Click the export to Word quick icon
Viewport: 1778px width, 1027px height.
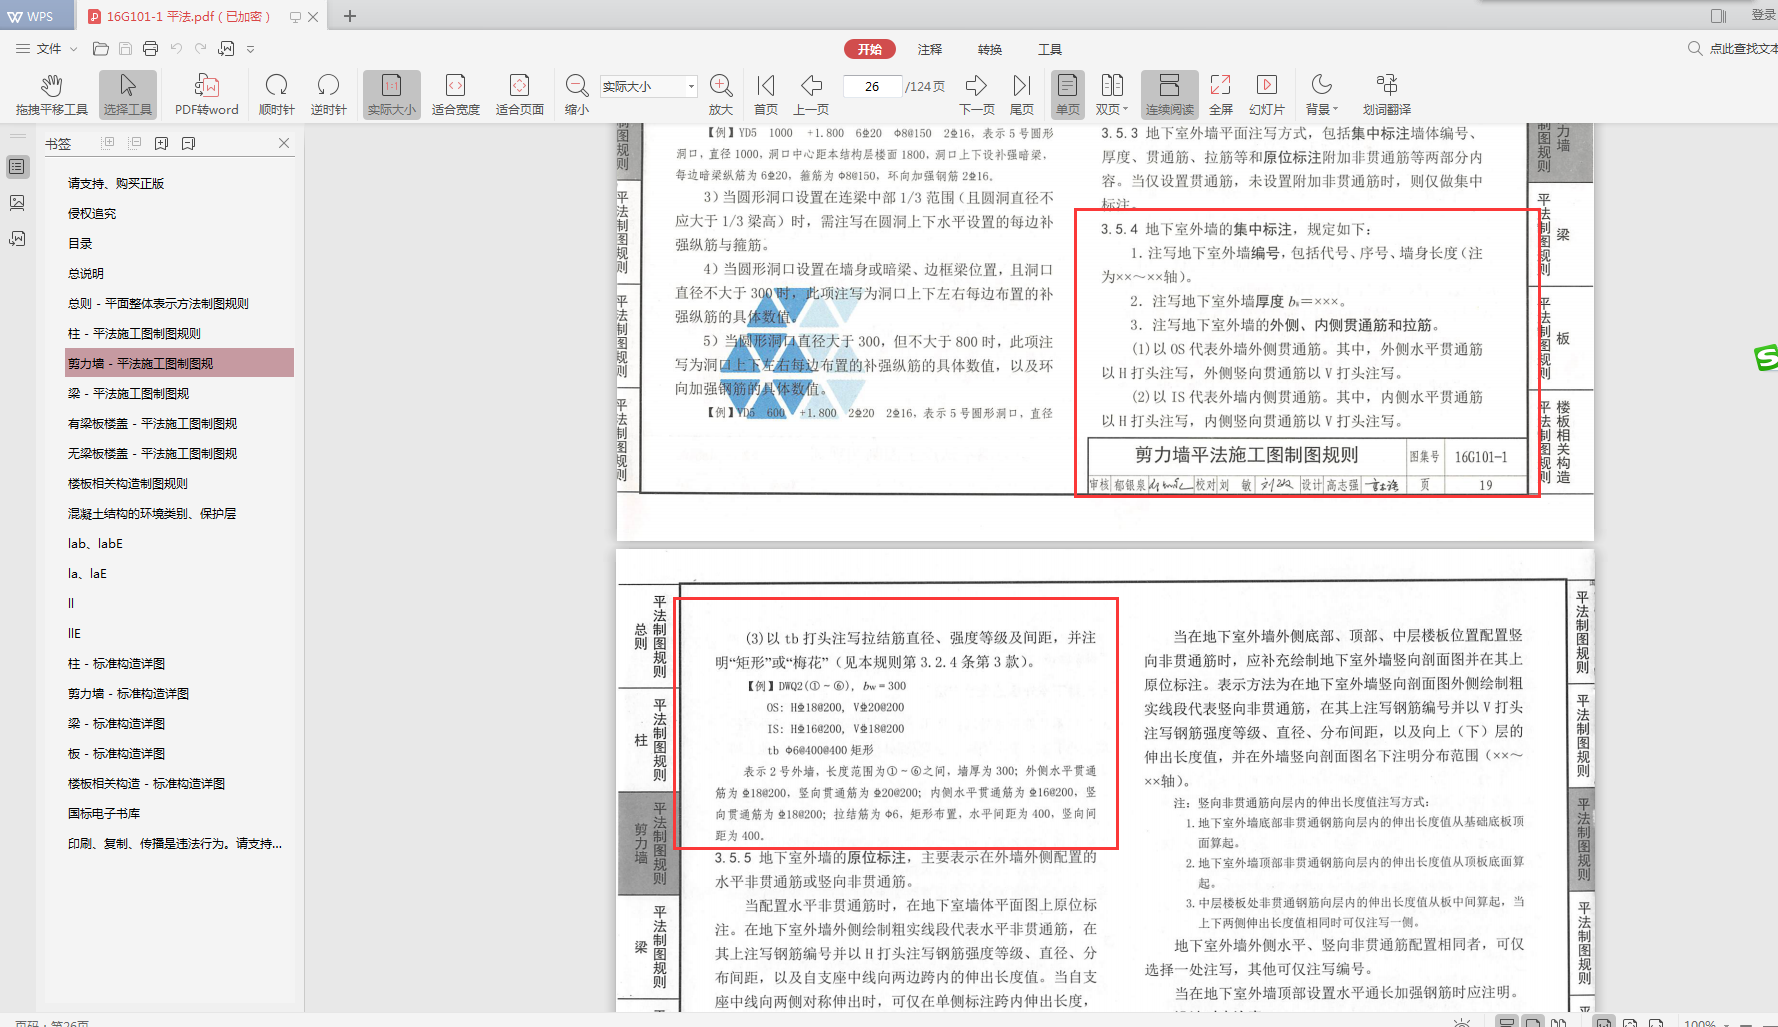coord(227,48)
